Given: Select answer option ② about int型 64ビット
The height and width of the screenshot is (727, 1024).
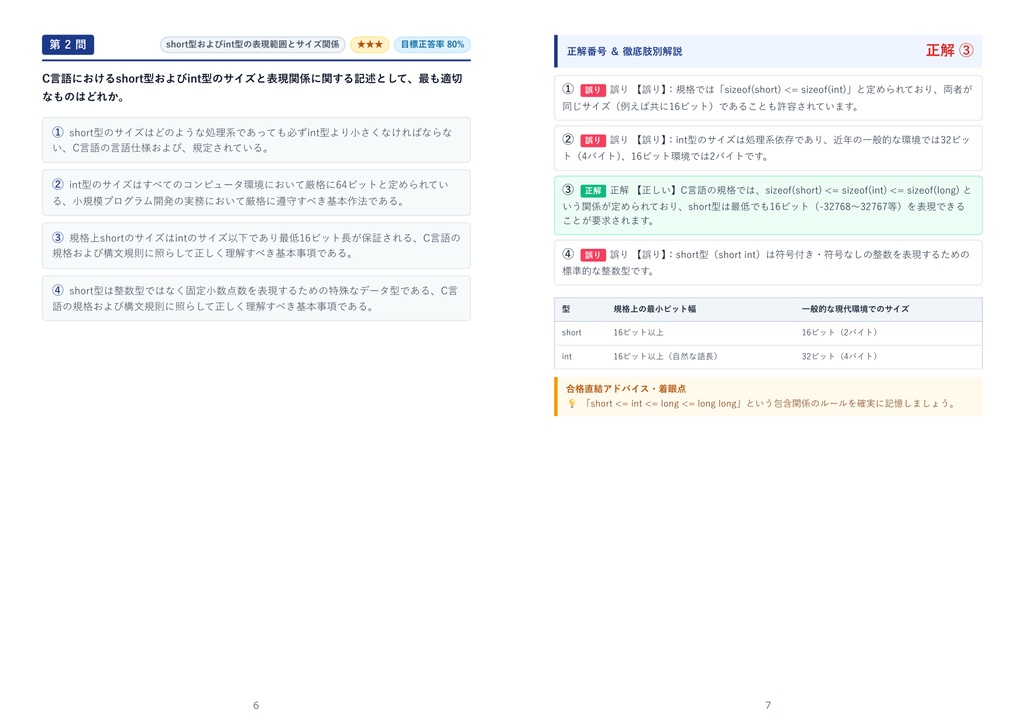Looking at the screenshot, I should (x=256, y=193).
